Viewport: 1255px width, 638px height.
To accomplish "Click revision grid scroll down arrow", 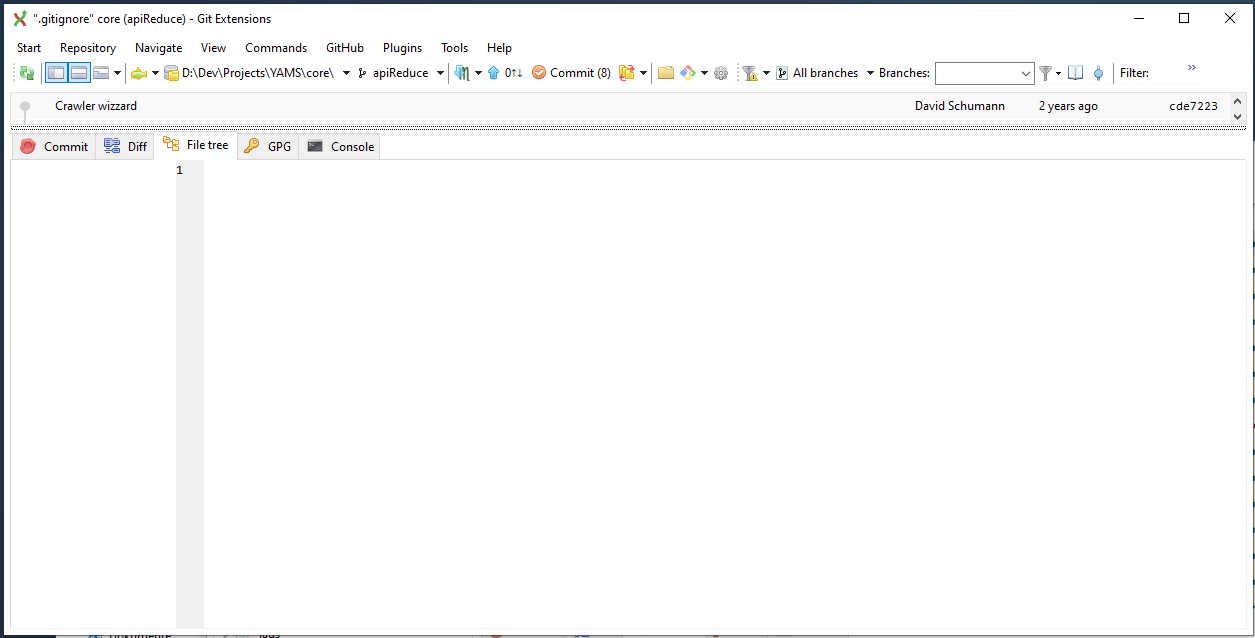I will [x=1238, y=117].
